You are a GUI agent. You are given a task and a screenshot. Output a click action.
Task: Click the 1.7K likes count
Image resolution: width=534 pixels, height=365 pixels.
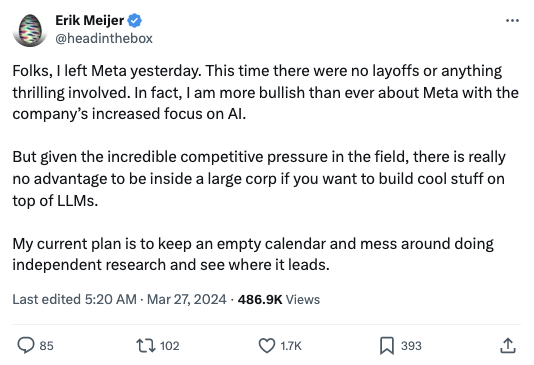click(291, 346)
